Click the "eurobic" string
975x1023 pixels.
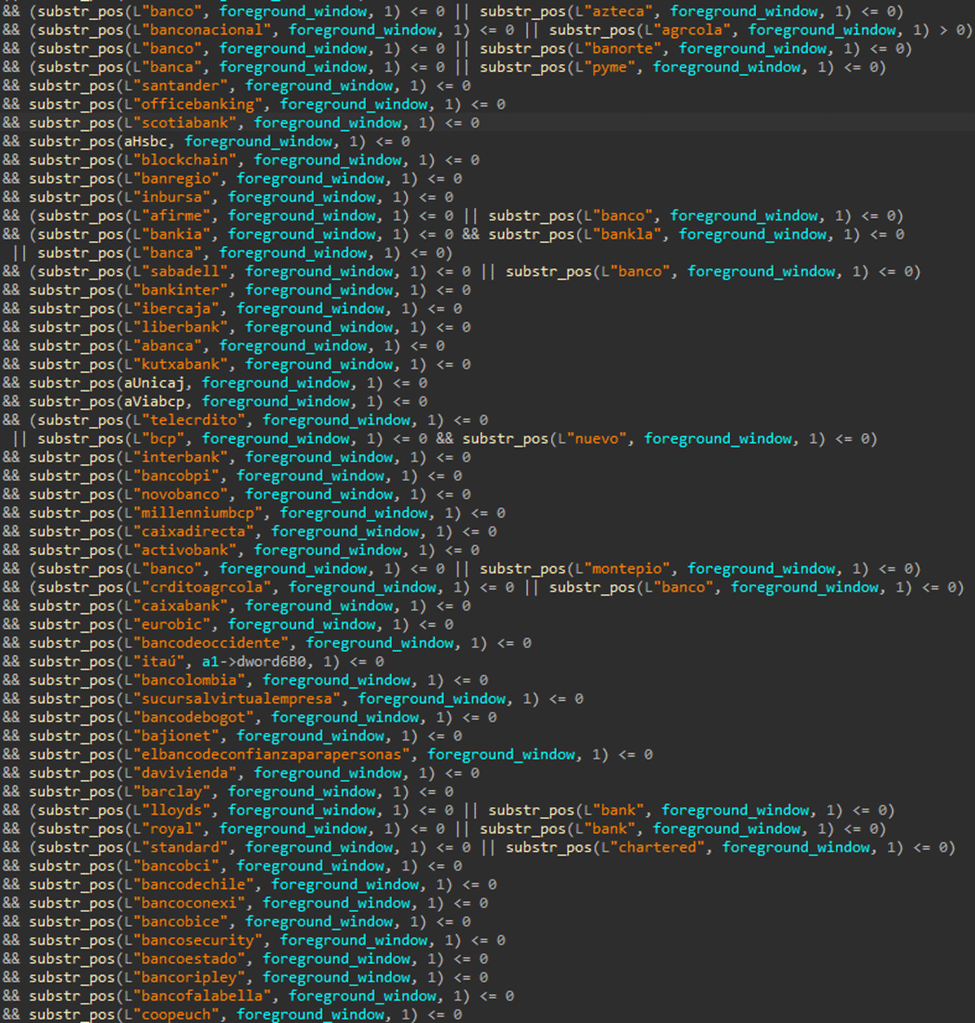click(172, 625)
